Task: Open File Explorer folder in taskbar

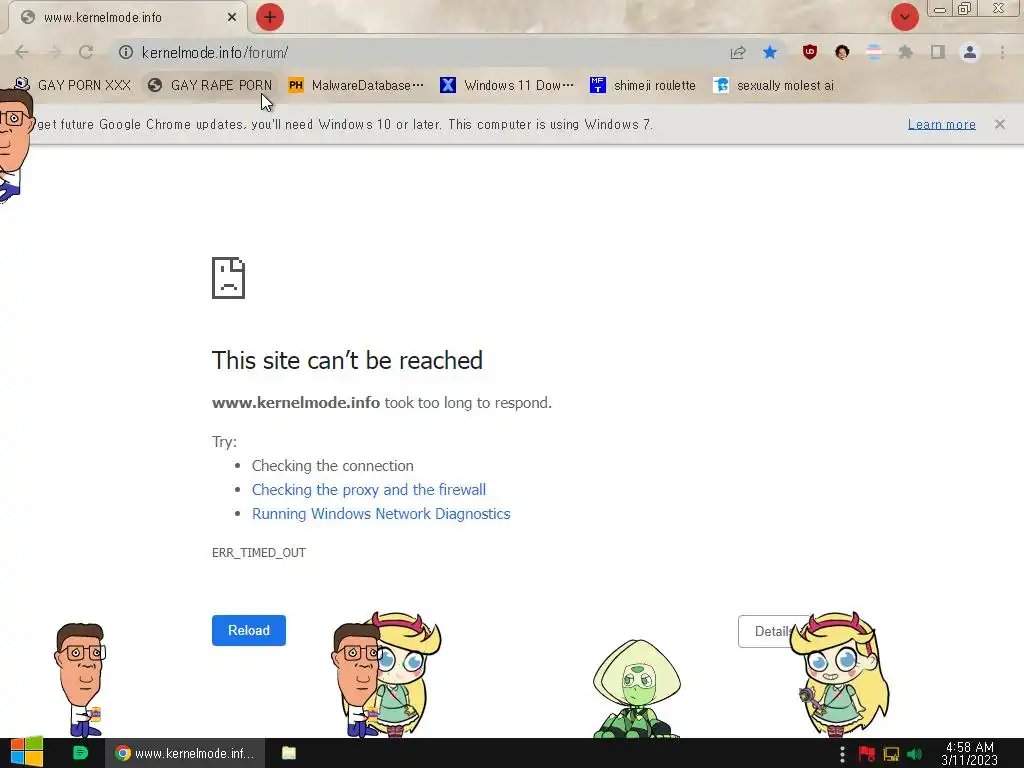Action: click(x=289, y=753)
